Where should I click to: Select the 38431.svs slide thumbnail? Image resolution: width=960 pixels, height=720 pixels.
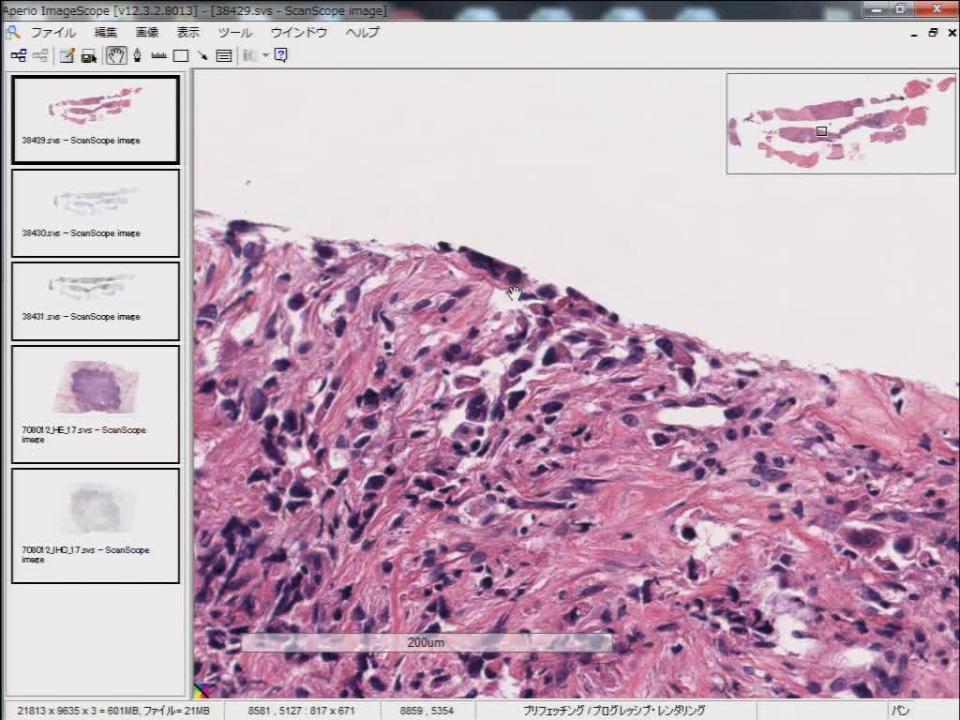[95, 300]
